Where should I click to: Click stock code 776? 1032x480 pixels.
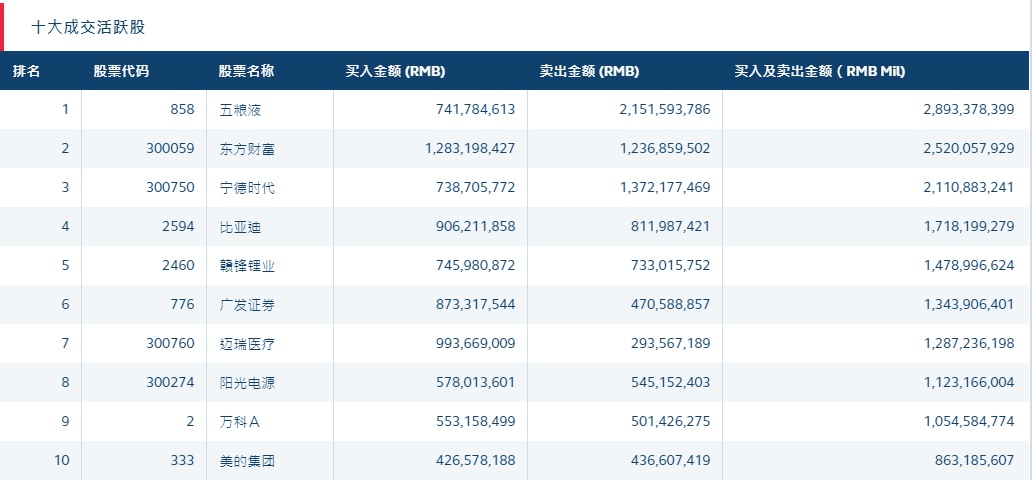(x=182, y=304)
